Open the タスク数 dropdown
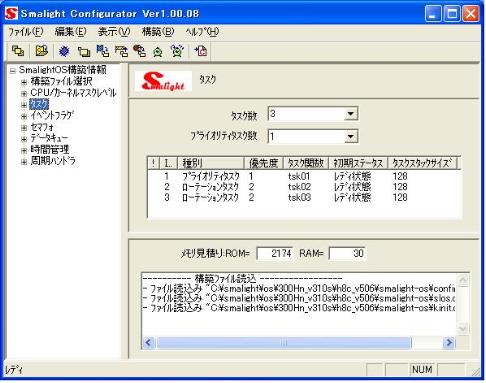 350,114
